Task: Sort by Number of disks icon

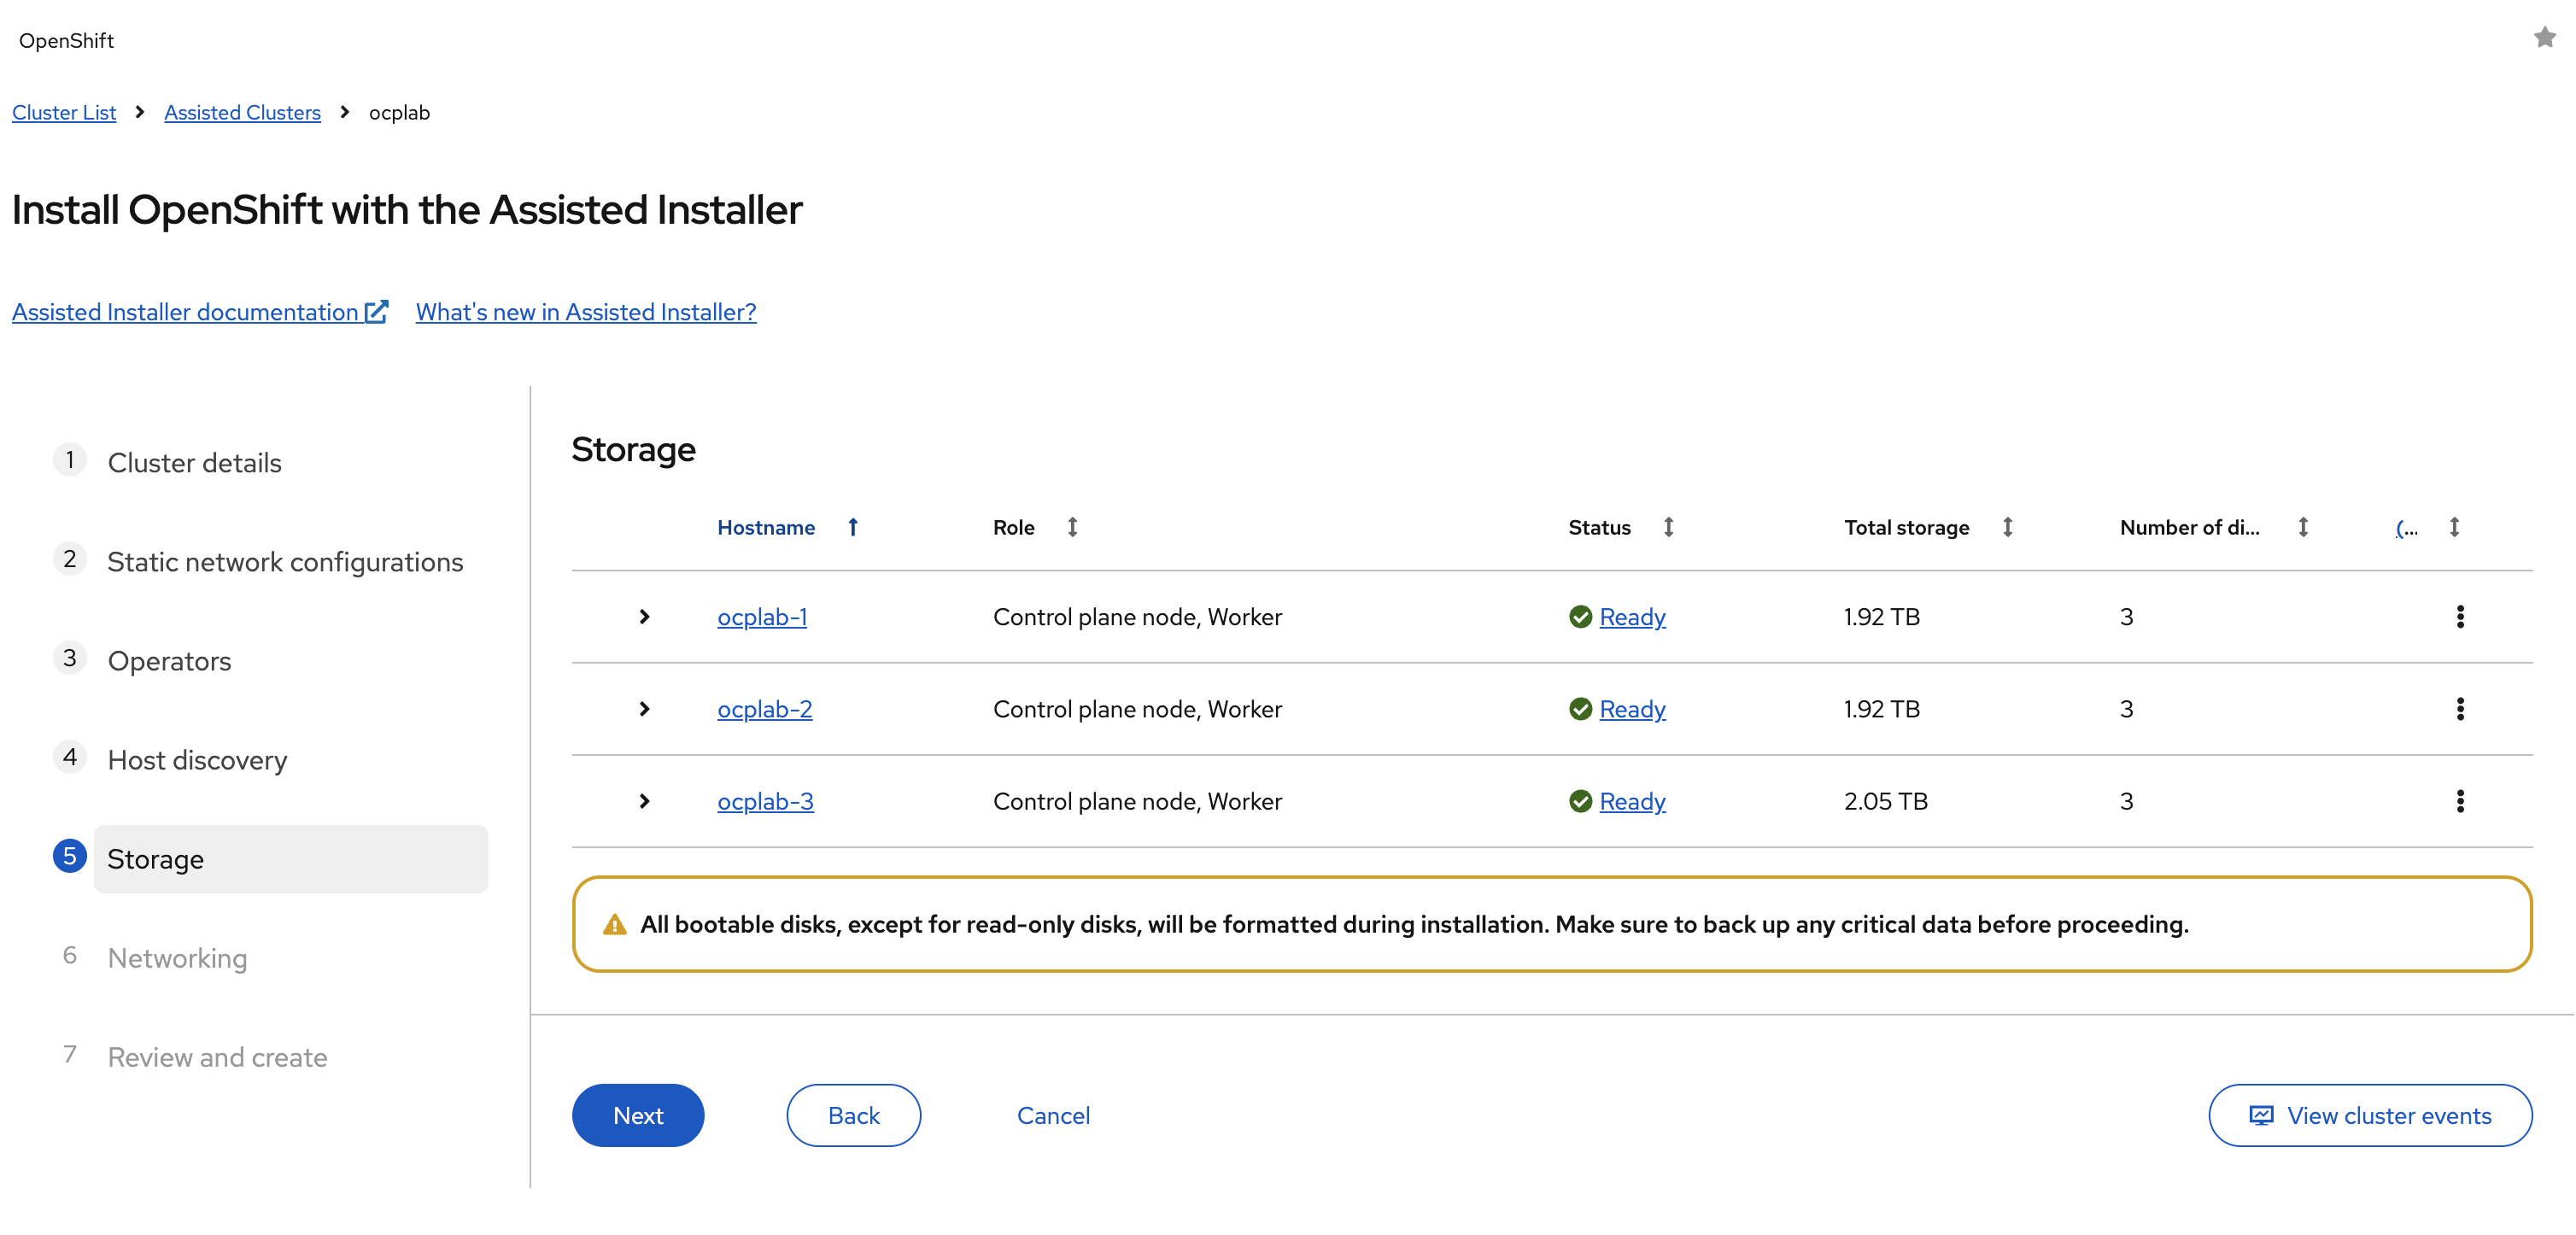Action: point(2302,527)
